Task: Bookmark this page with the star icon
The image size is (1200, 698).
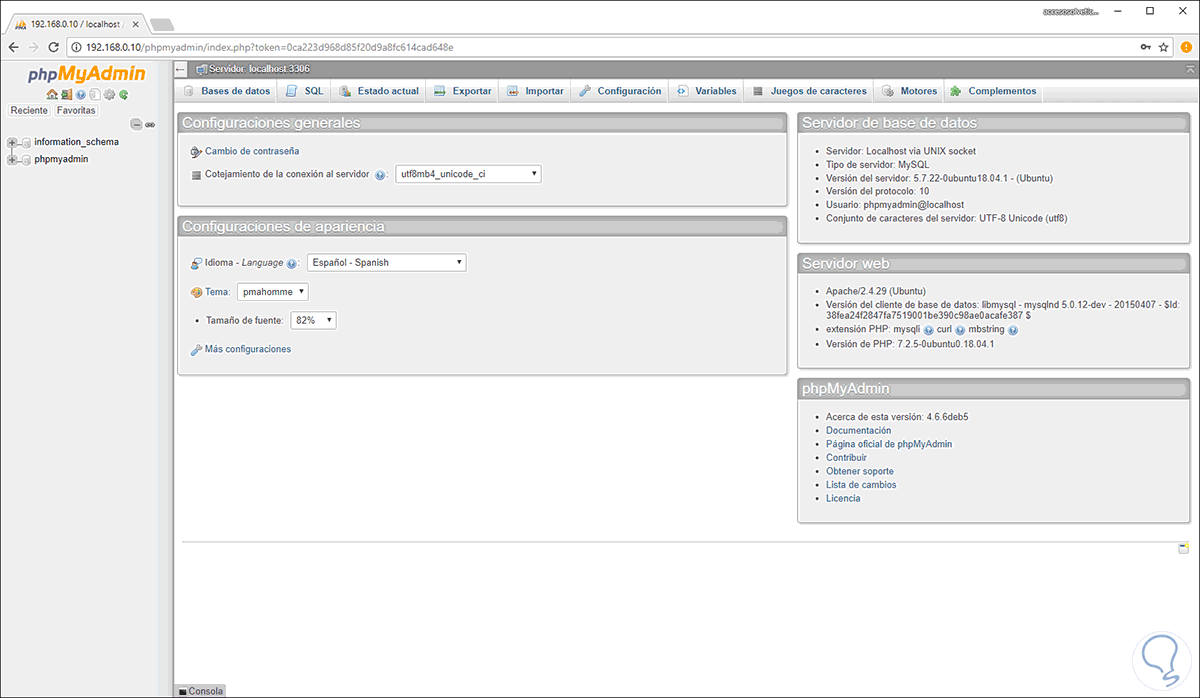Action: pos(1164,47)
